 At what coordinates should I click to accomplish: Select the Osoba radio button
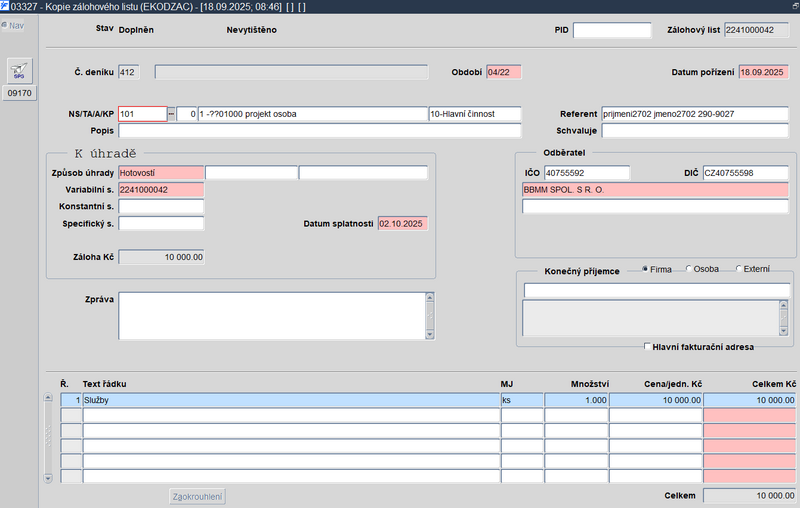688,269
